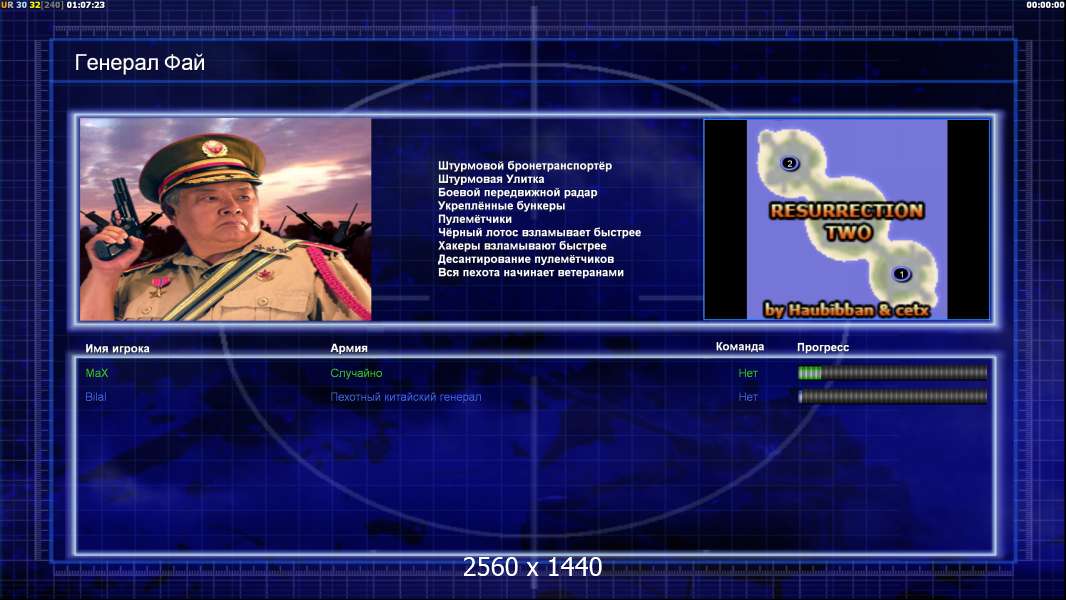Click 'Пулемётчики' line
This screenshot has width=1066, height=600.
475,219
